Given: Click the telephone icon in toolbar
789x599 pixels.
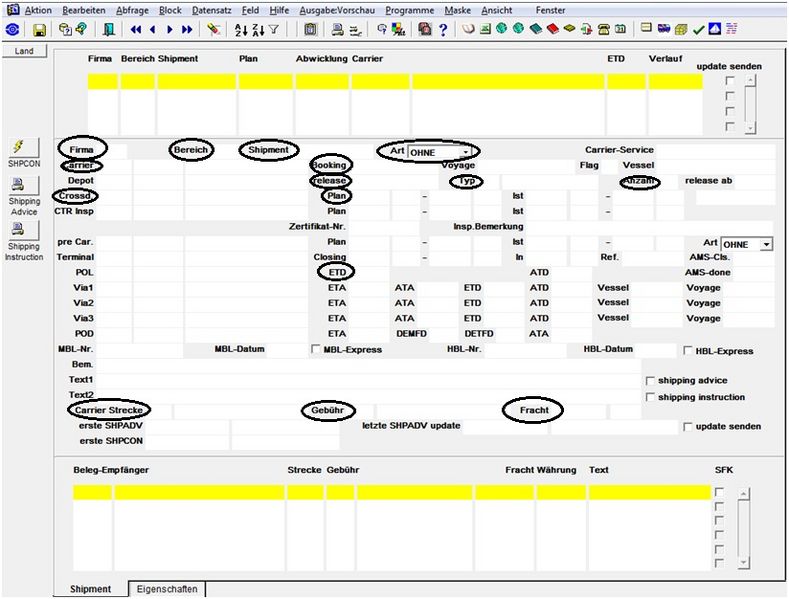Looking at the screenshot, I should point(603,29).
